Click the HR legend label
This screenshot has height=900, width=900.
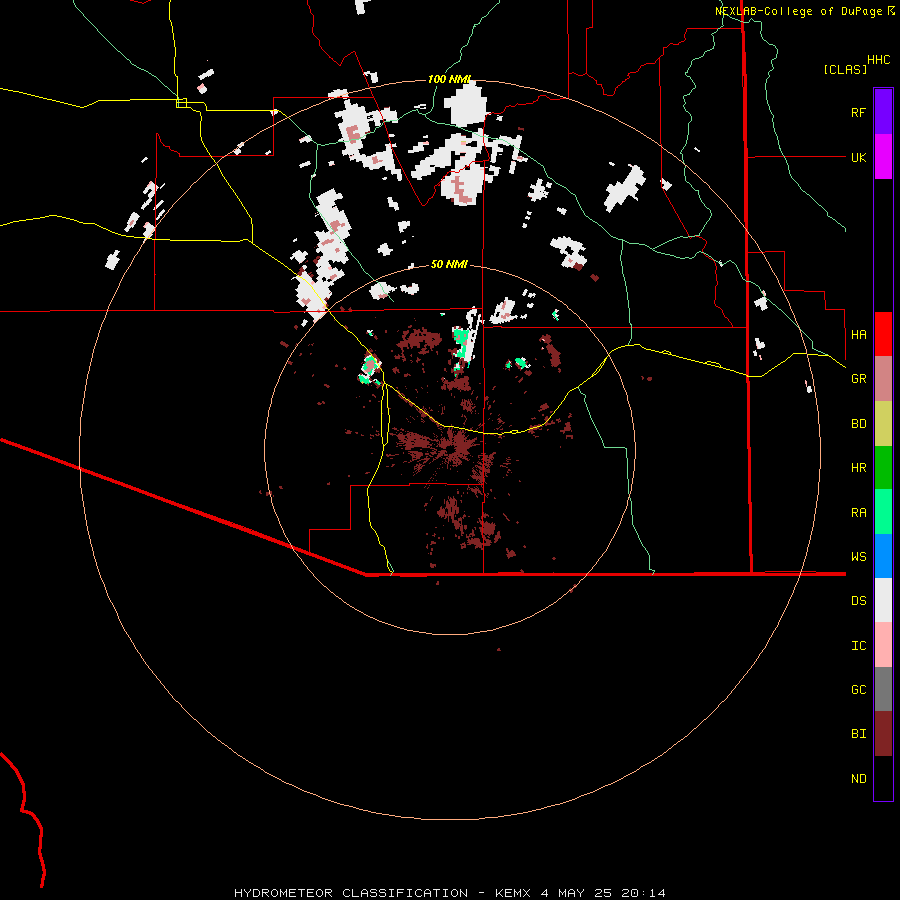point(858,468)
